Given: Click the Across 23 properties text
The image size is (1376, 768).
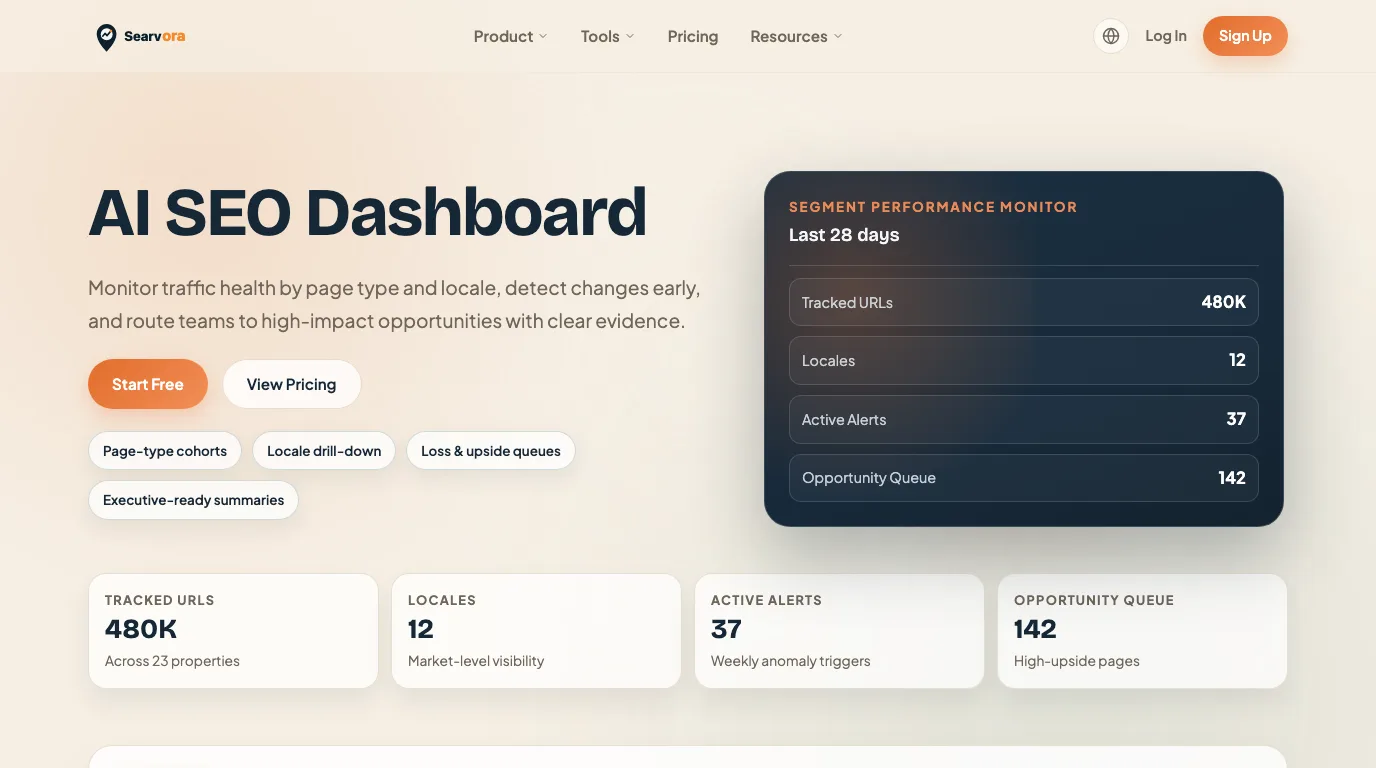Looking at the screenshot, I should (x=172, y=661).
